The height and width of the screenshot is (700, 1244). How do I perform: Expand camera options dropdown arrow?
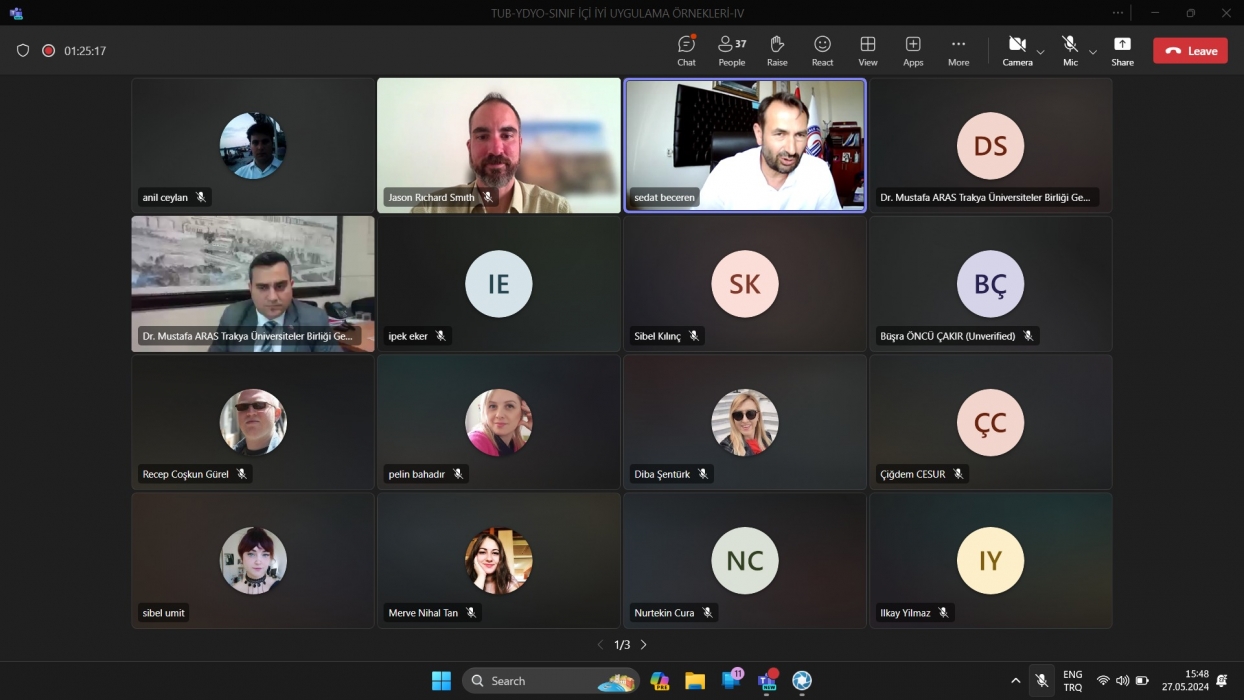(1040, 52)
